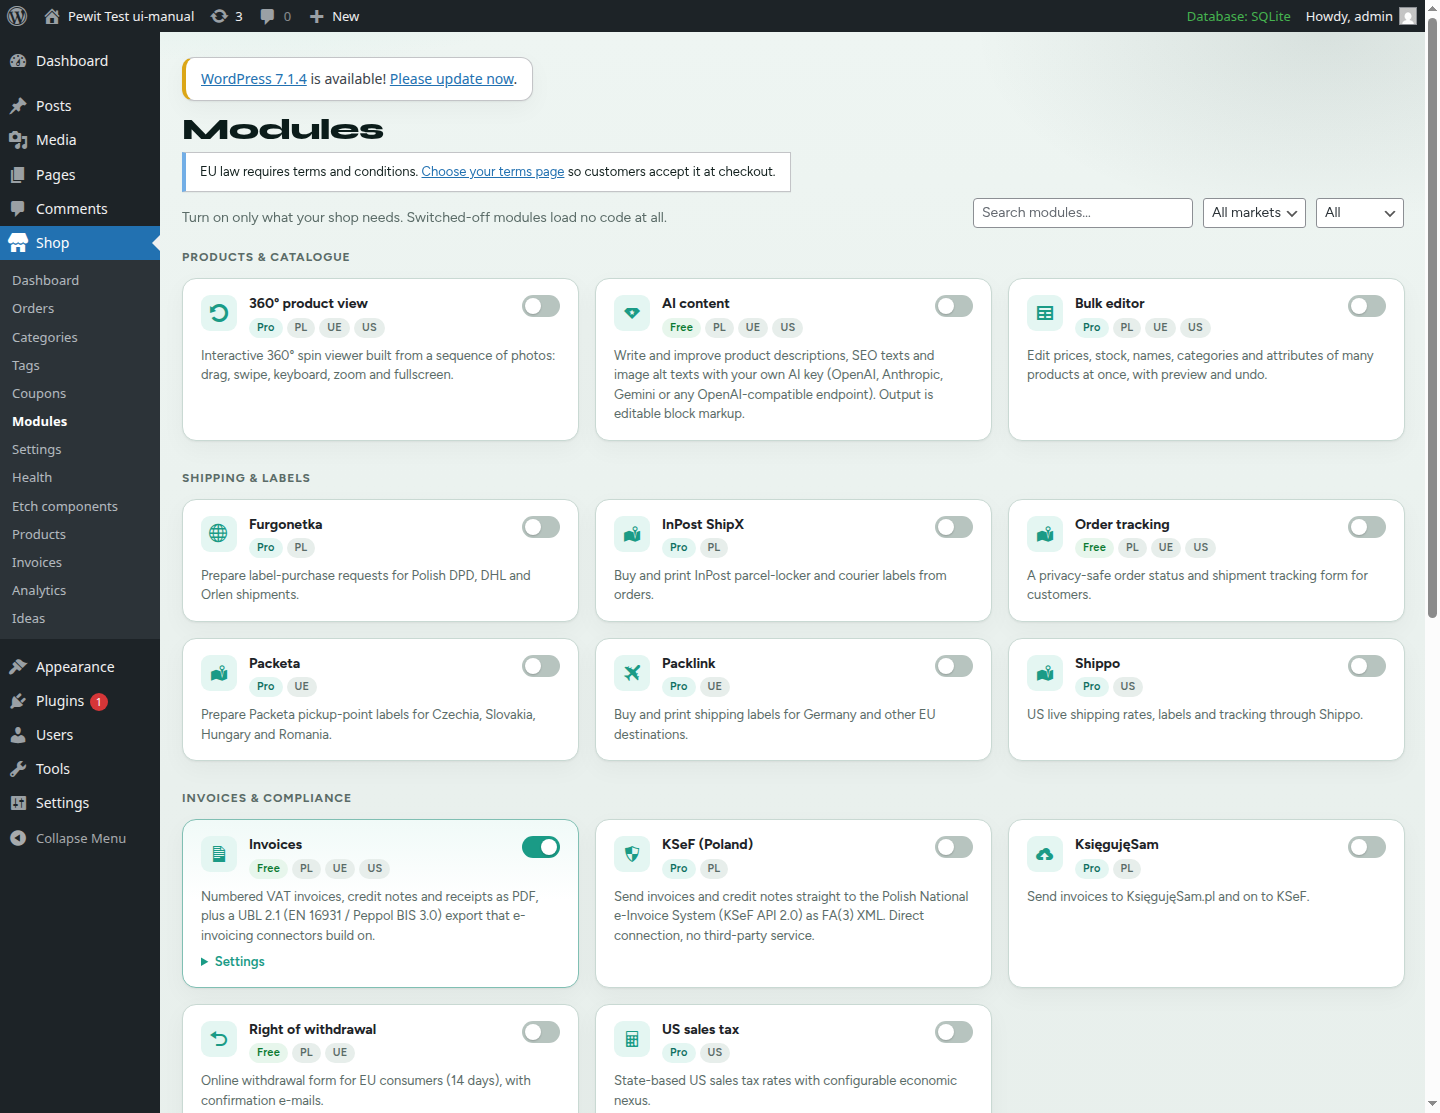Click the Furgonetka globe icon
Image resolution: width=1440 pixels, height=1113 pixels.
click(x=219, y=534)
